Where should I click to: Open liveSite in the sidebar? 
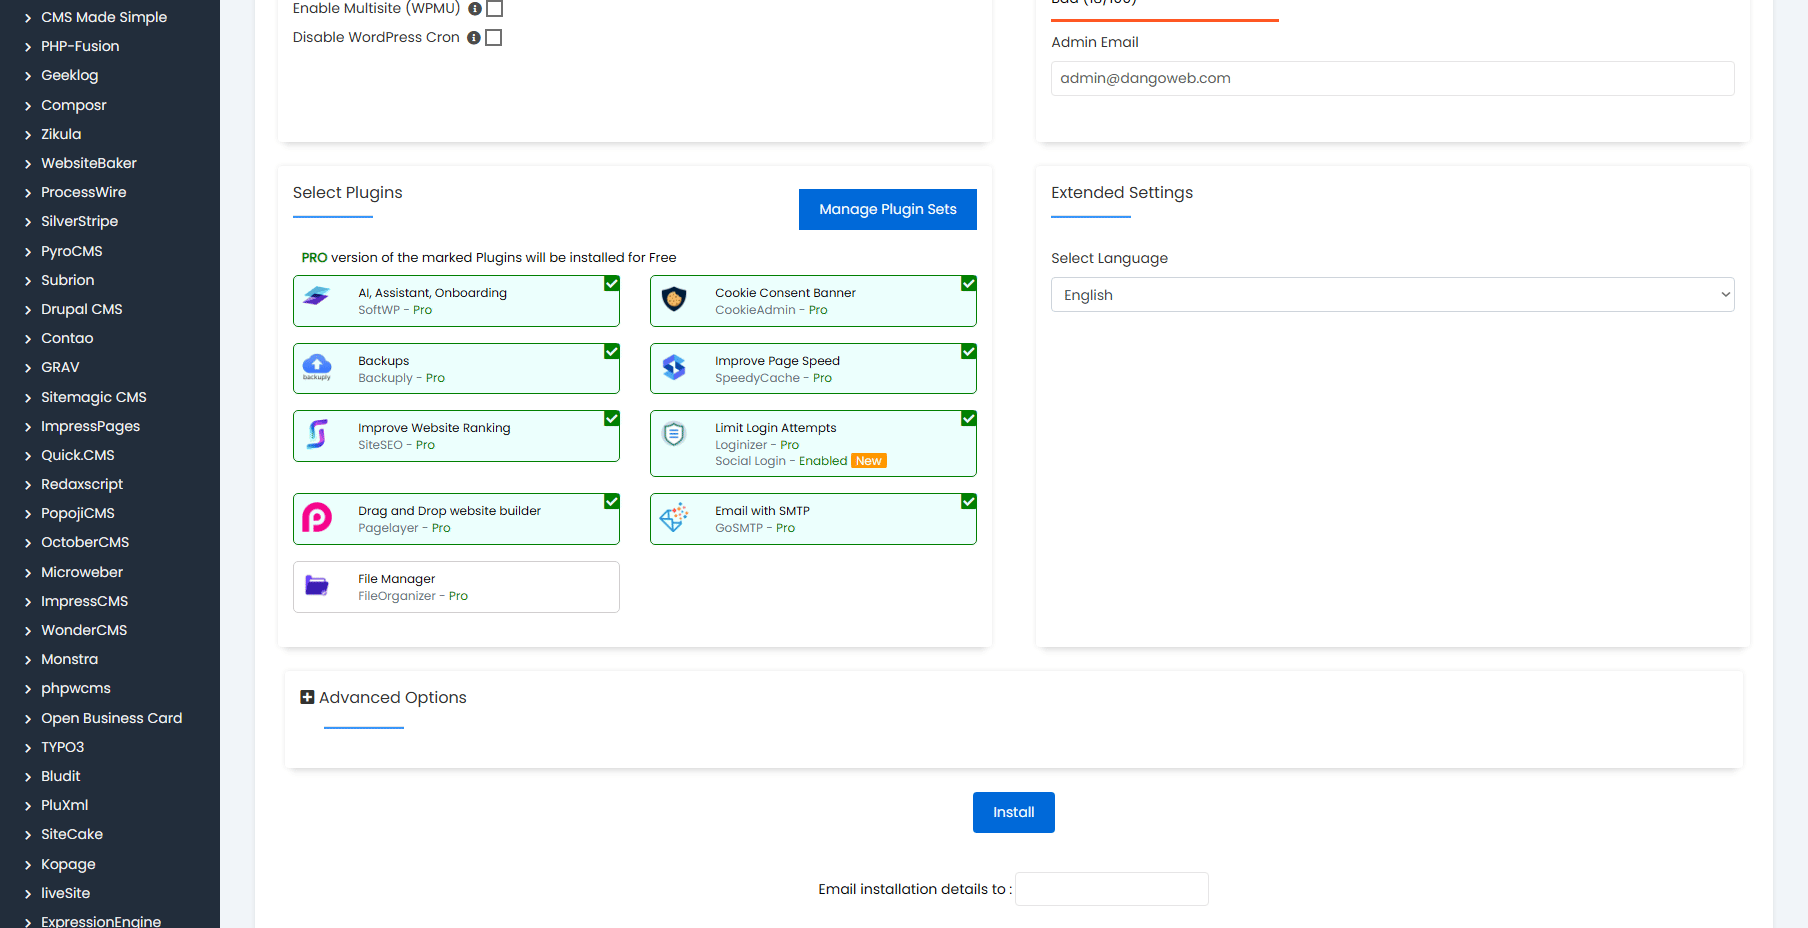tap(65, 893)
